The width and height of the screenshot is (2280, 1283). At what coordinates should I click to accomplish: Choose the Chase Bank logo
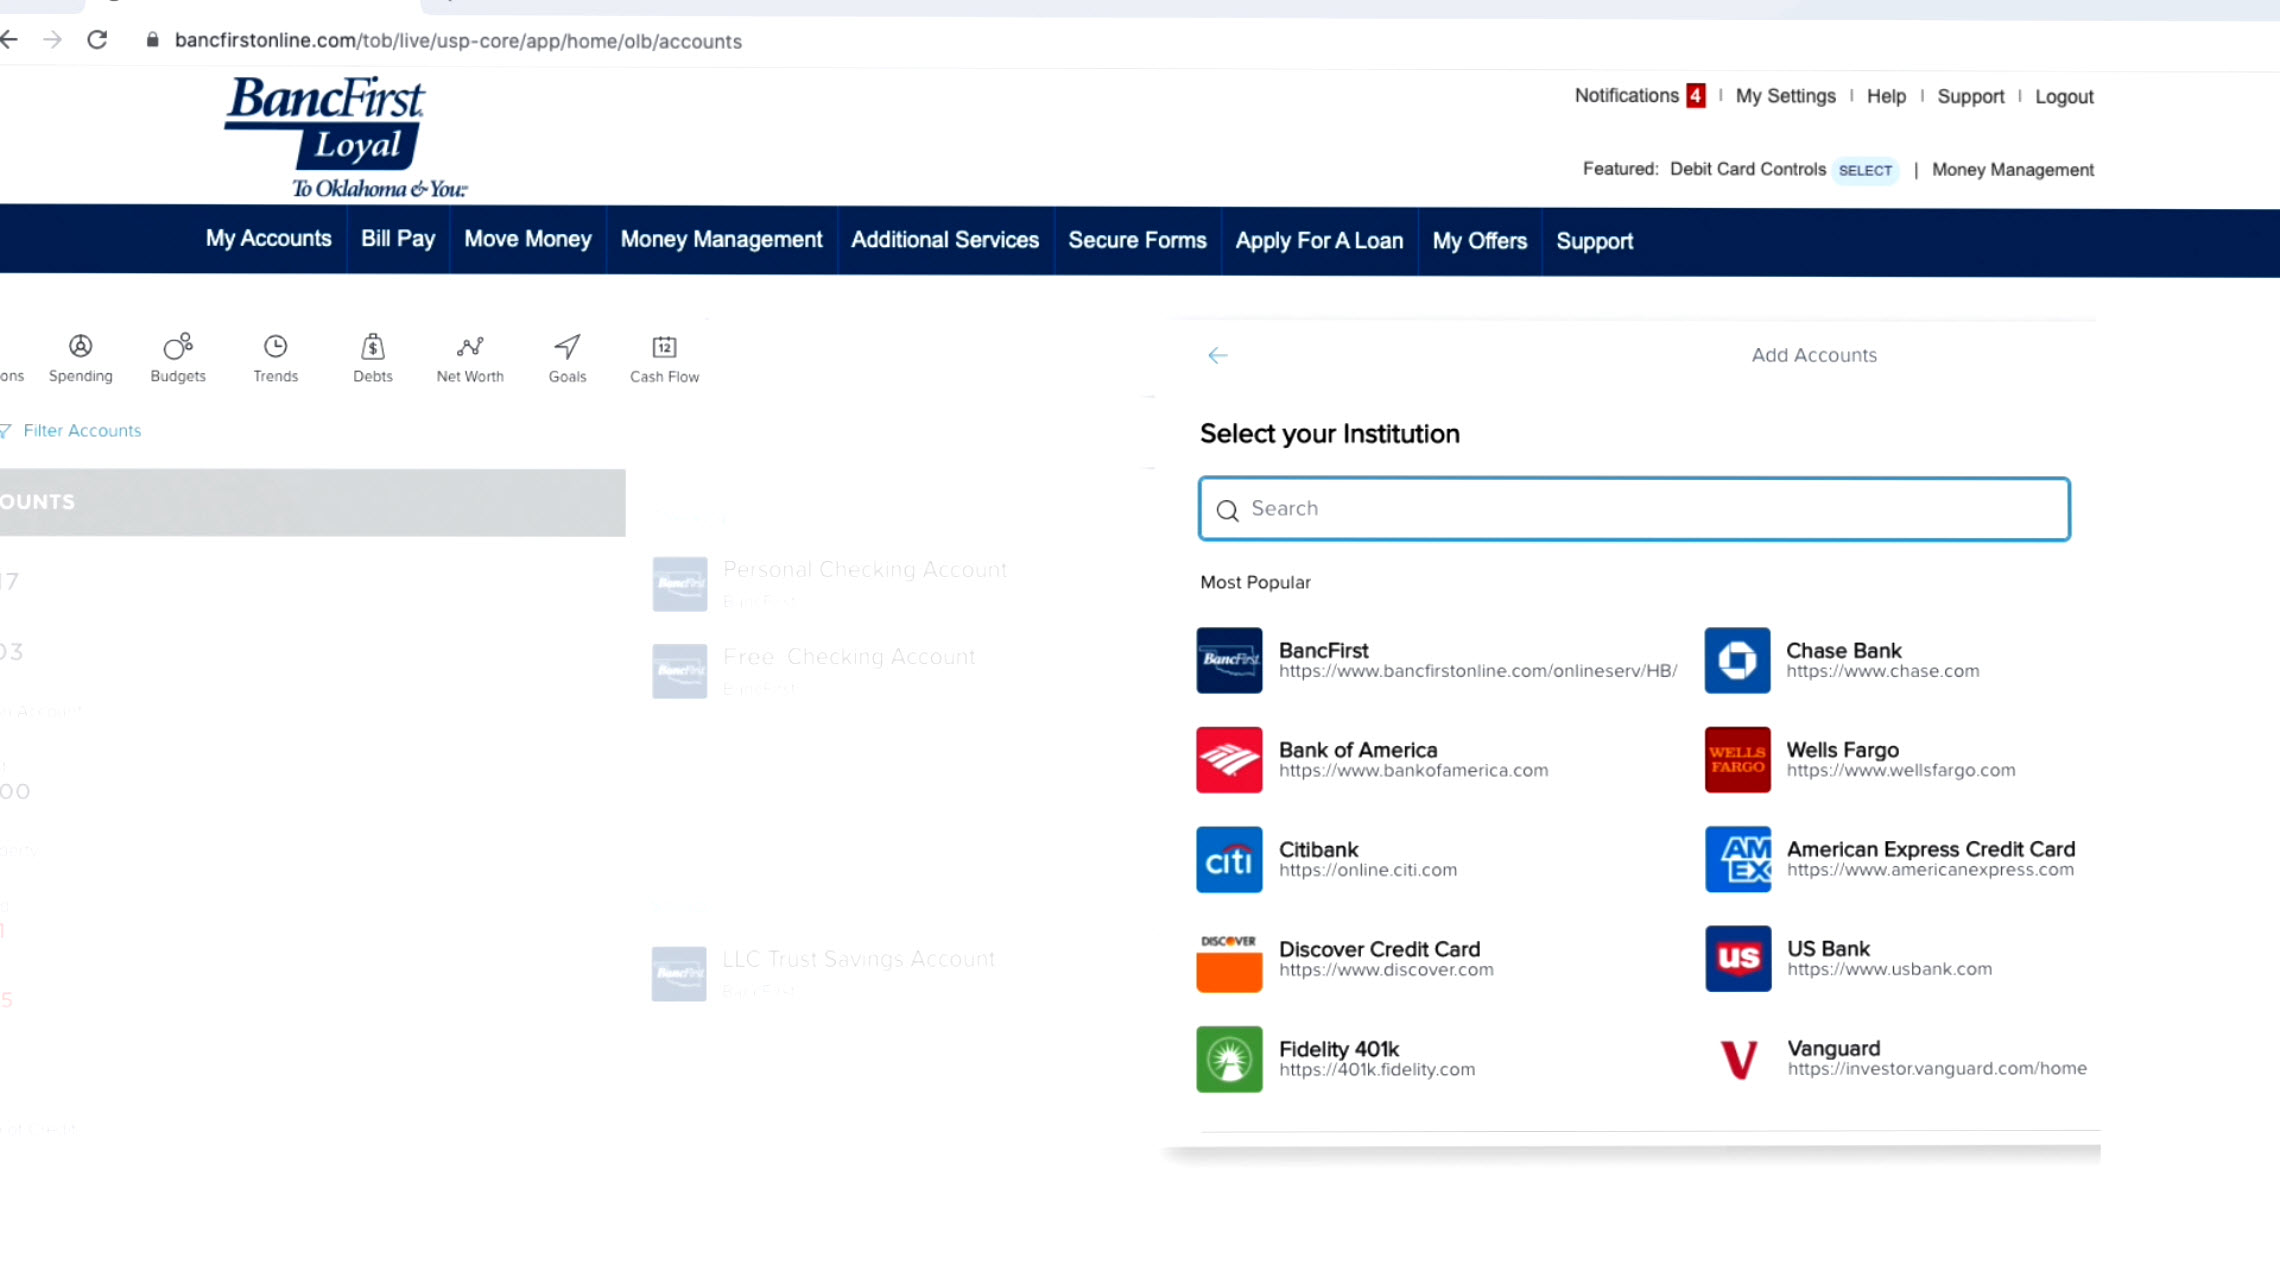1737,660
